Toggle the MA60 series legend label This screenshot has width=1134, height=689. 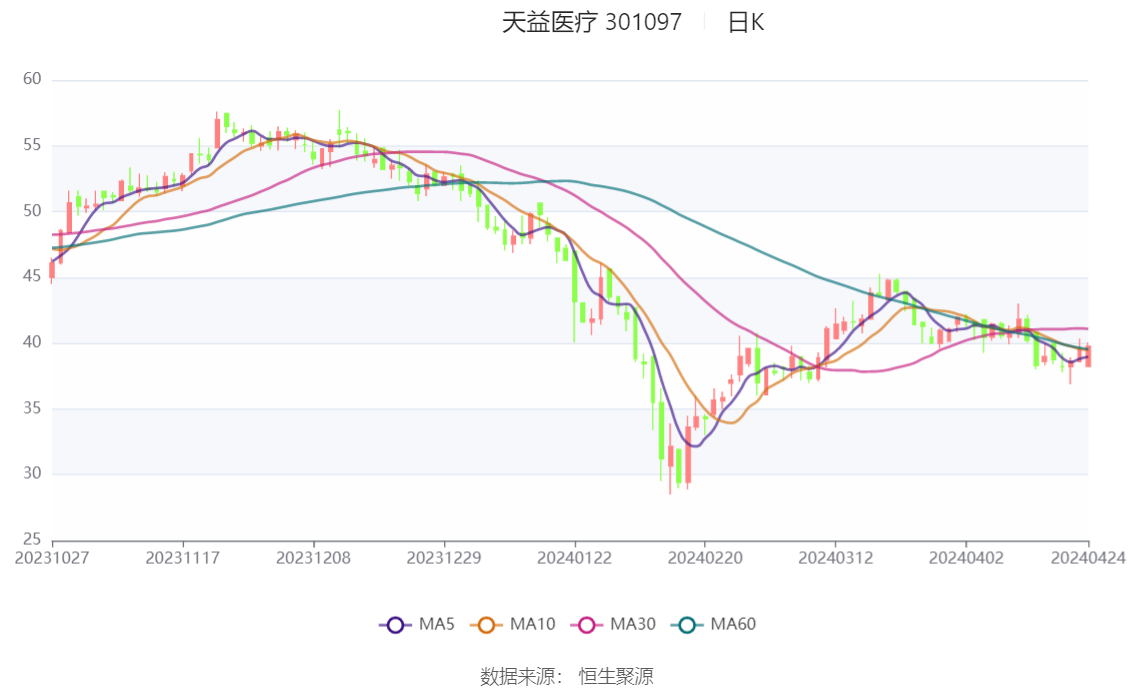[x=733, y=625]
